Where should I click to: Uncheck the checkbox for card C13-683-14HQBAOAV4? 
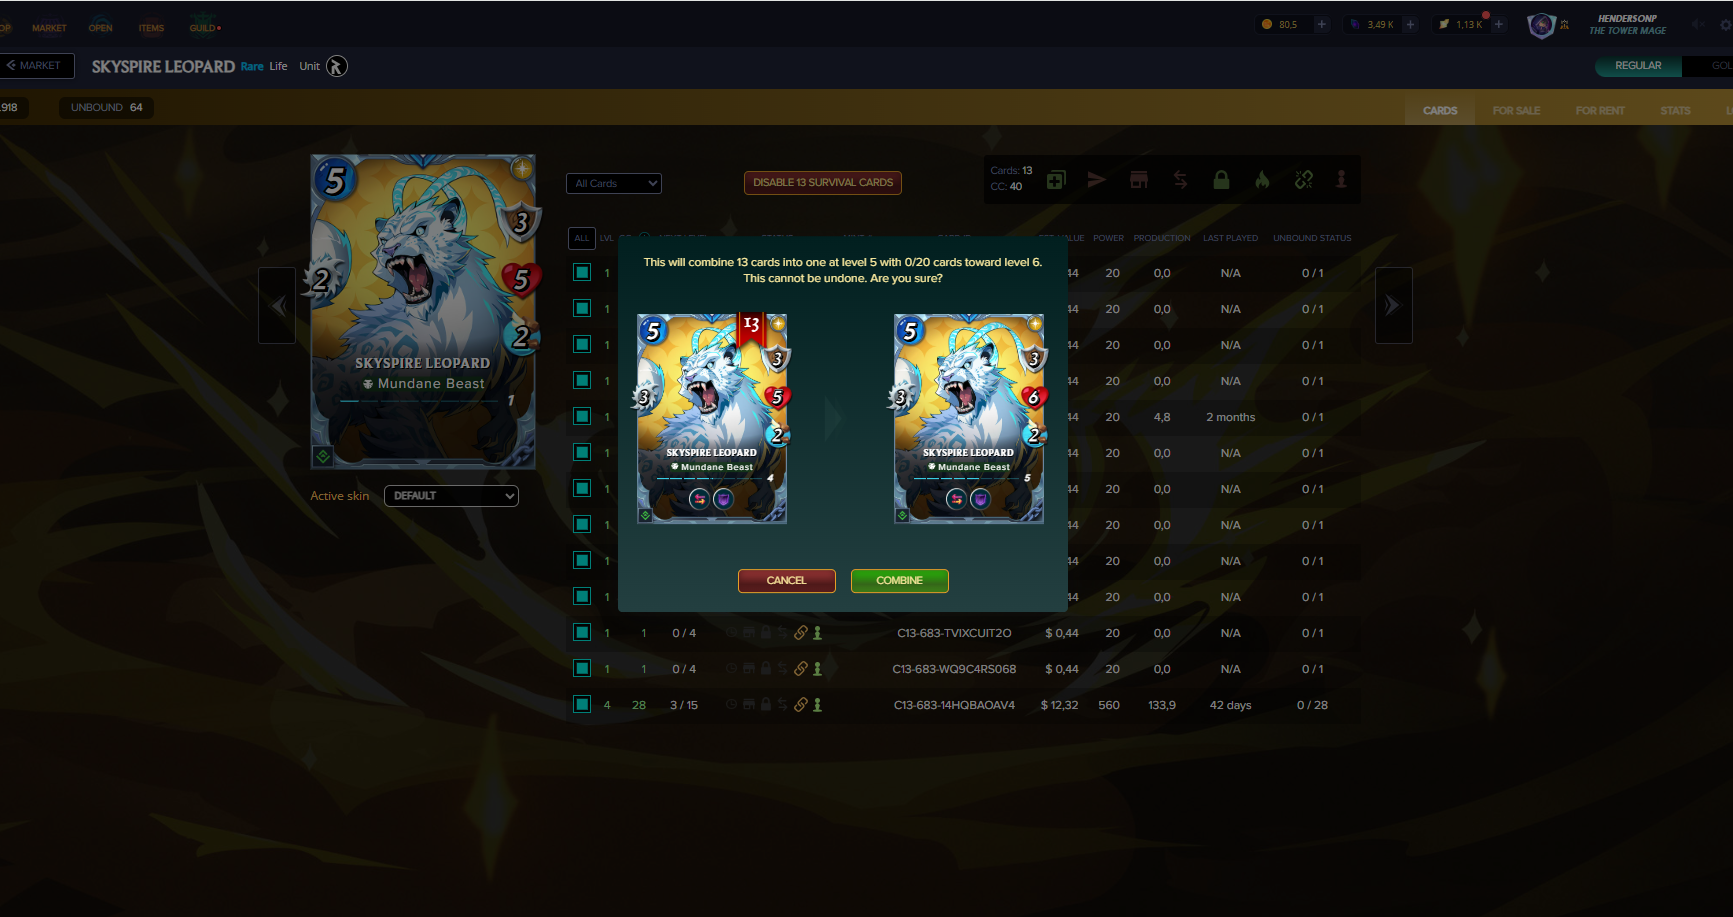[x=582, y=704]
